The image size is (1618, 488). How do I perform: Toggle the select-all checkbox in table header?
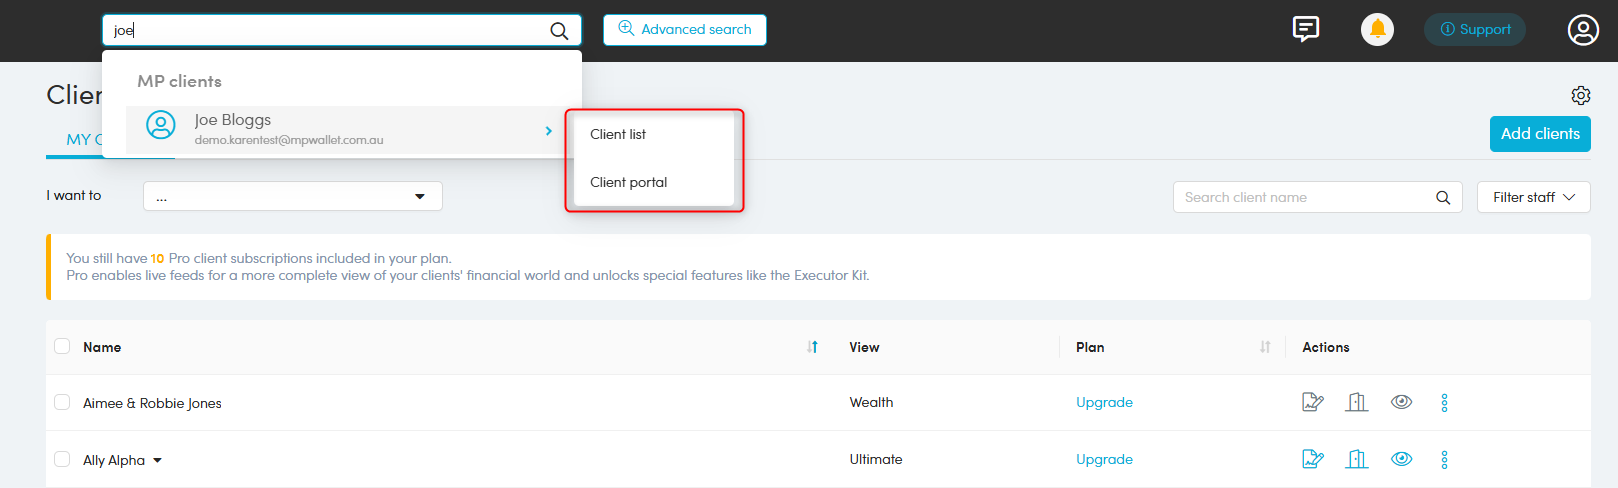(62, 346)
